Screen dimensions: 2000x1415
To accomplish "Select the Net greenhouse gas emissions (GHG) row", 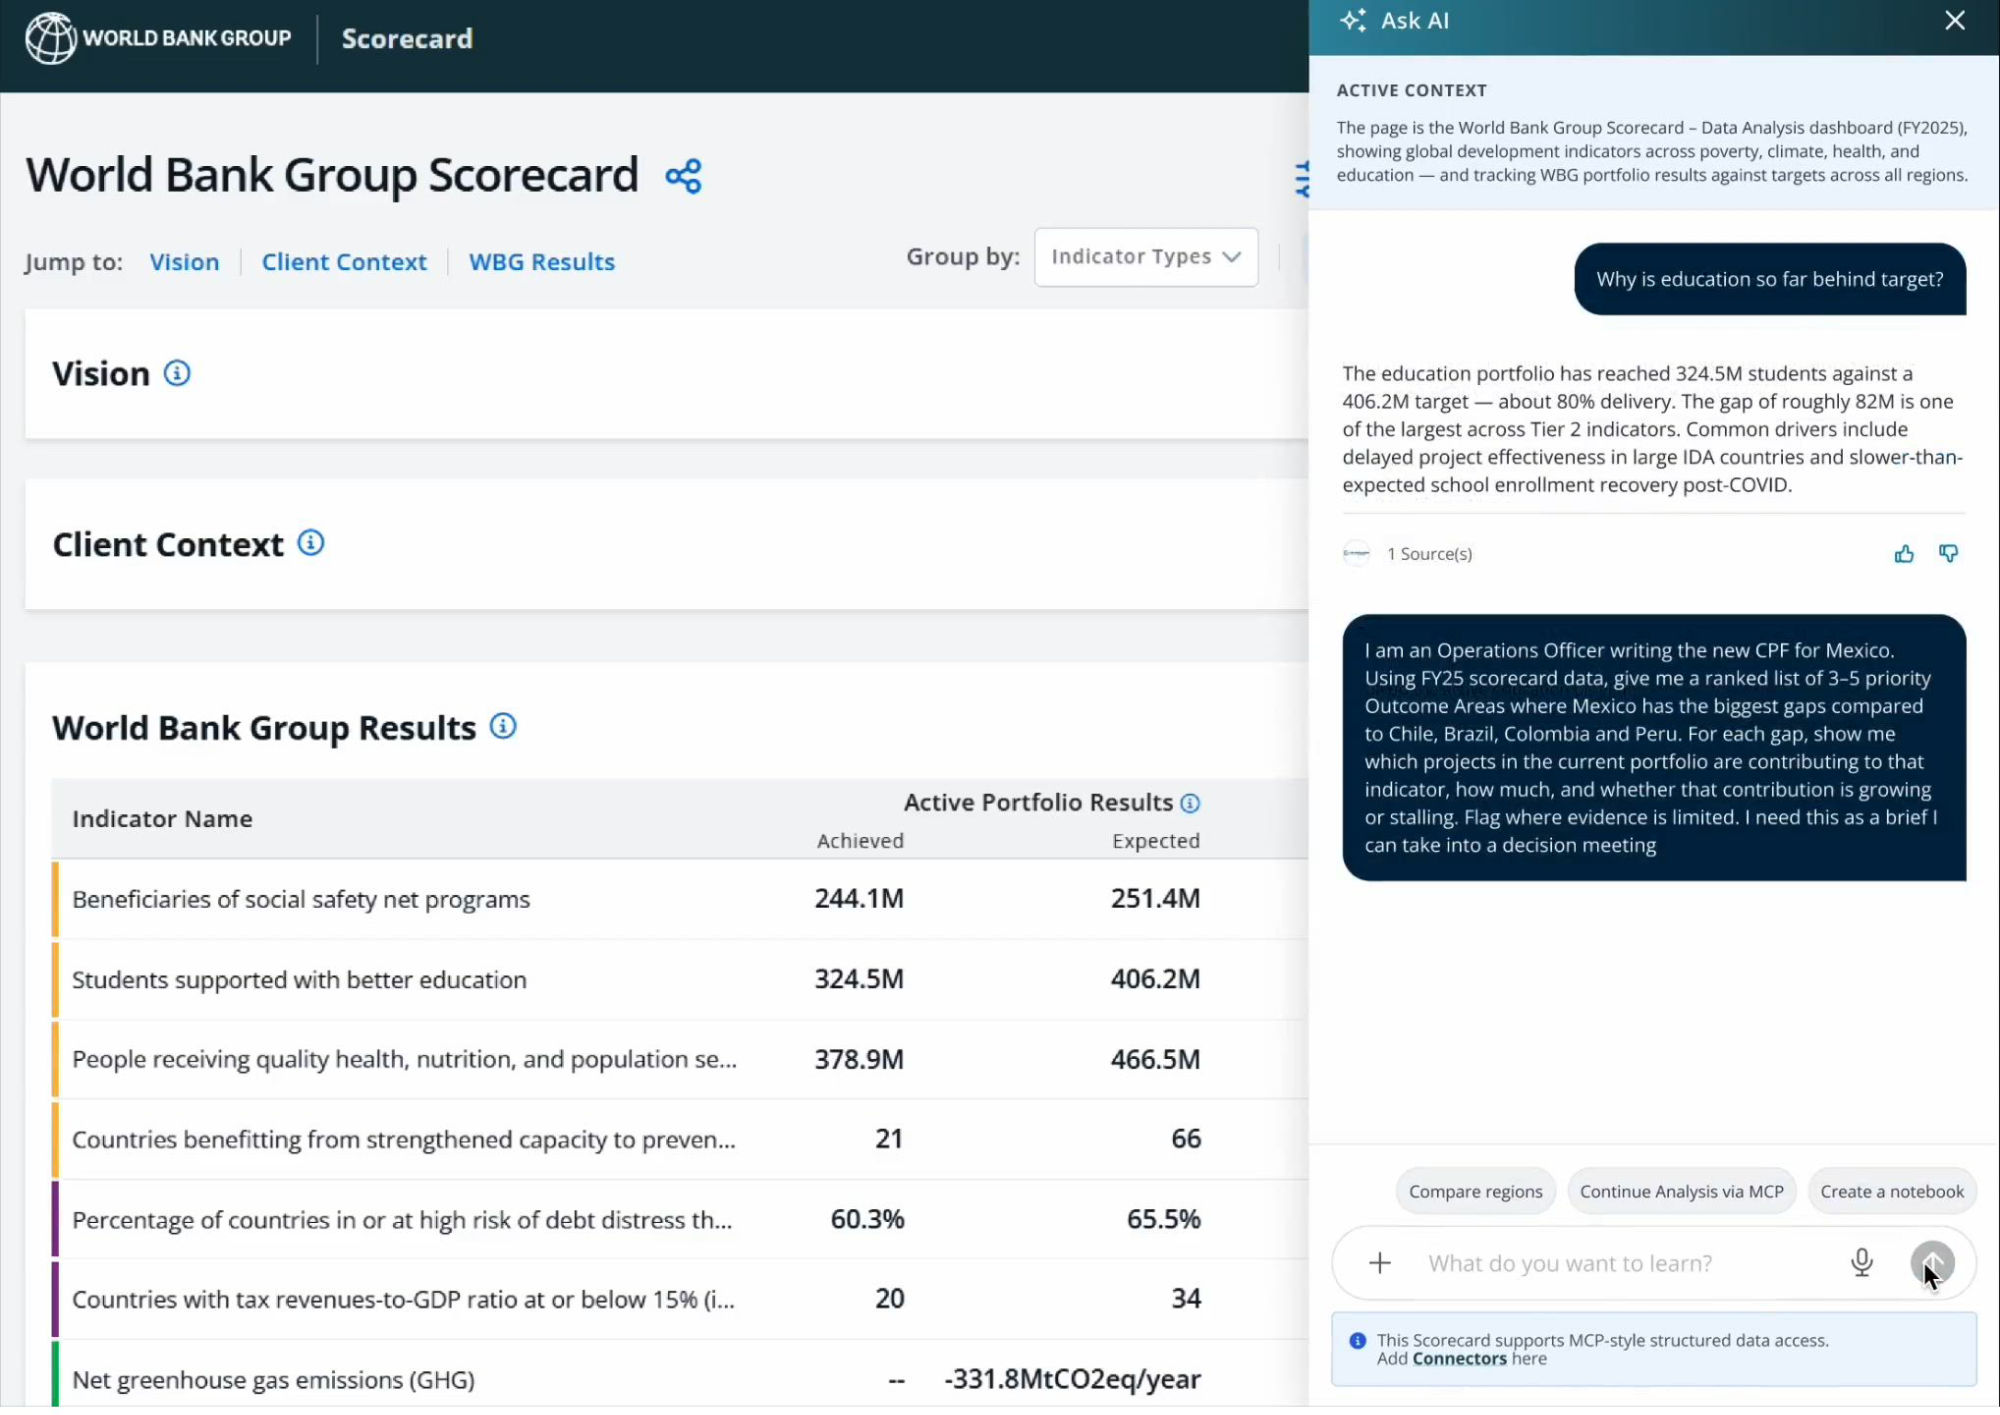I will (680, 1379).
